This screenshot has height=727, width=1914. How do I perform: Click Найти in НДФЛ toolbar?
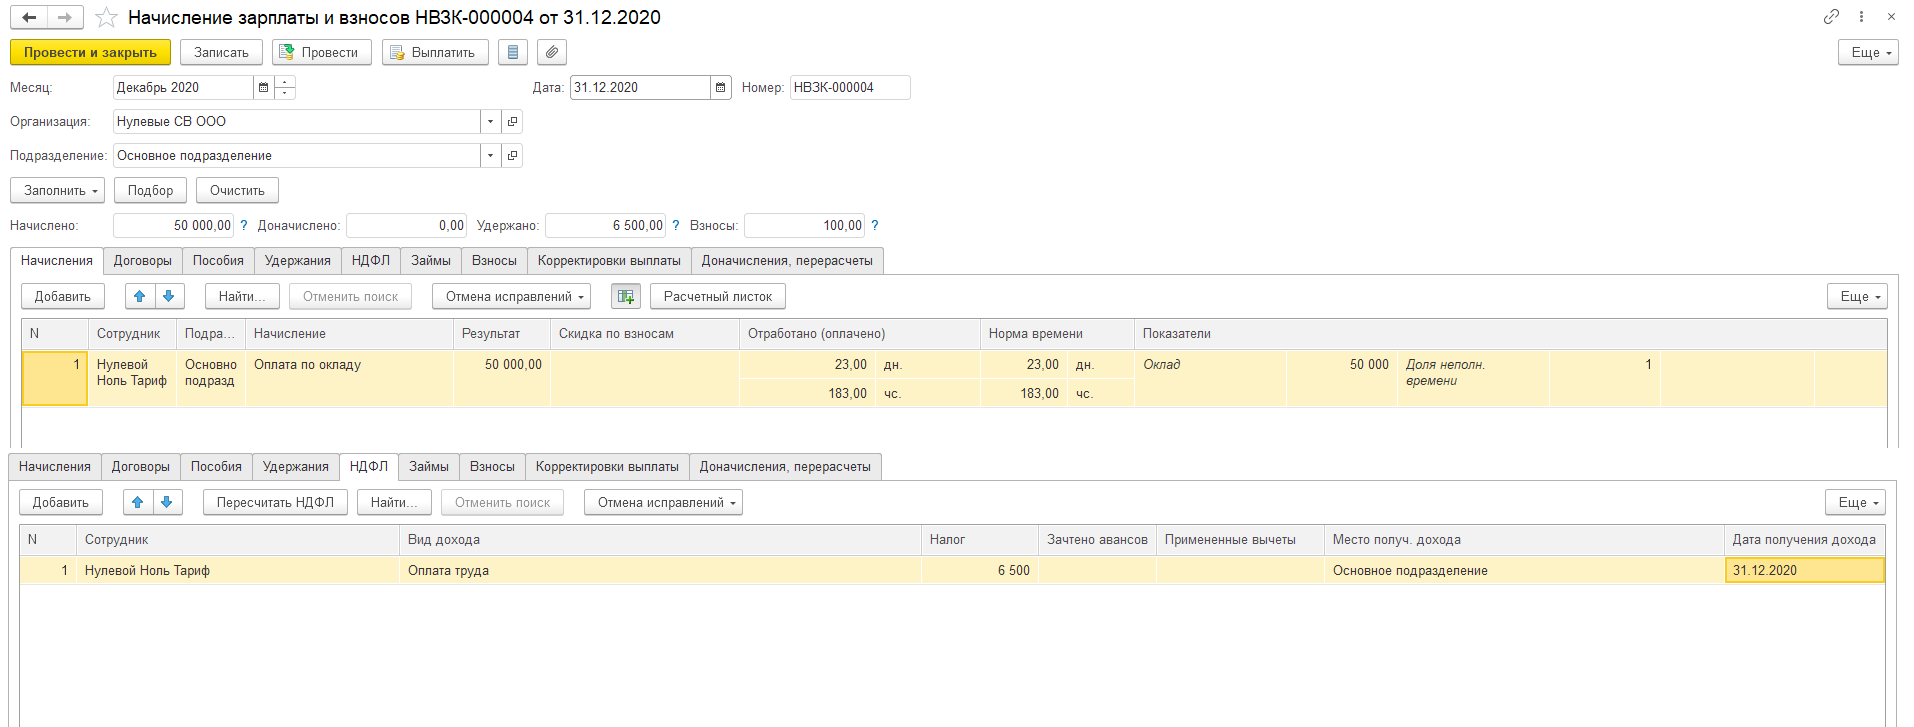[394, 502]
